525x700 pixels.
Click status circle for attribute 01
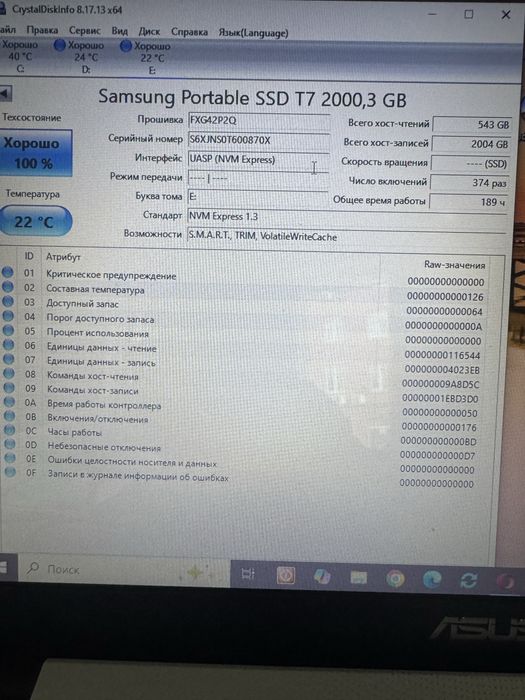pos(8,272)
